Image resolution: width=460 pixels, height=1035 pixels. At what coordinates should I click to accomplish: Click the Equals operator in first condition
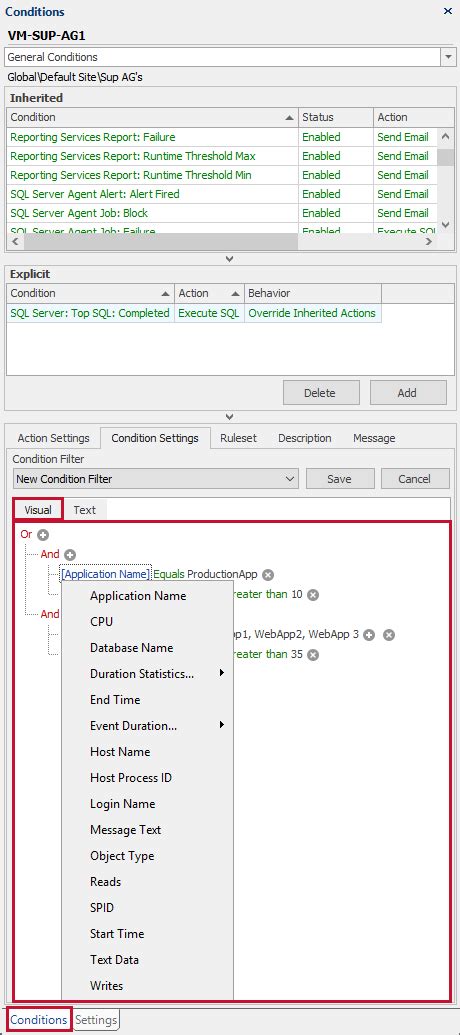tap(169, 574)
